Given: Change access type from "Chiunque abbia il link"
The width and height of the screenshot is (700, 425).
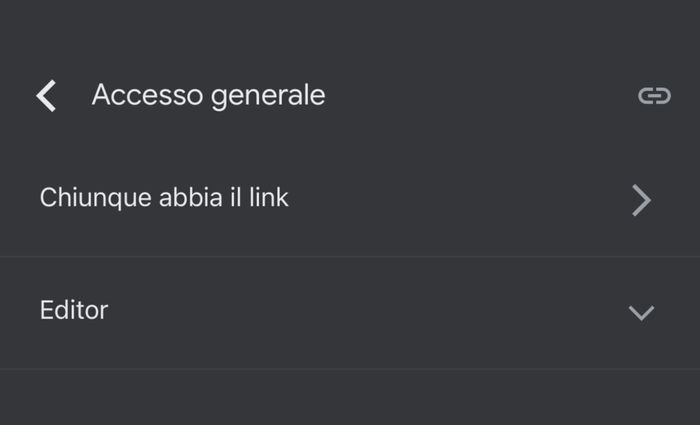Looking at the screenshot, I should (x=164, y=198).
